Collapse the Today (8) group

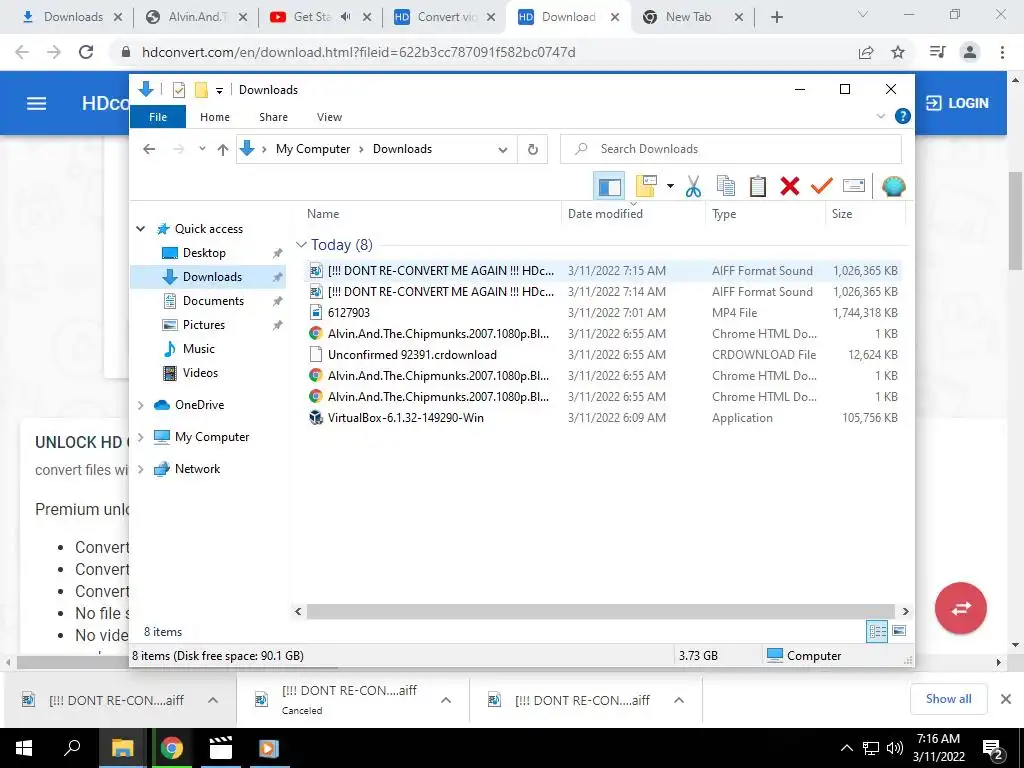coord(301,245)
